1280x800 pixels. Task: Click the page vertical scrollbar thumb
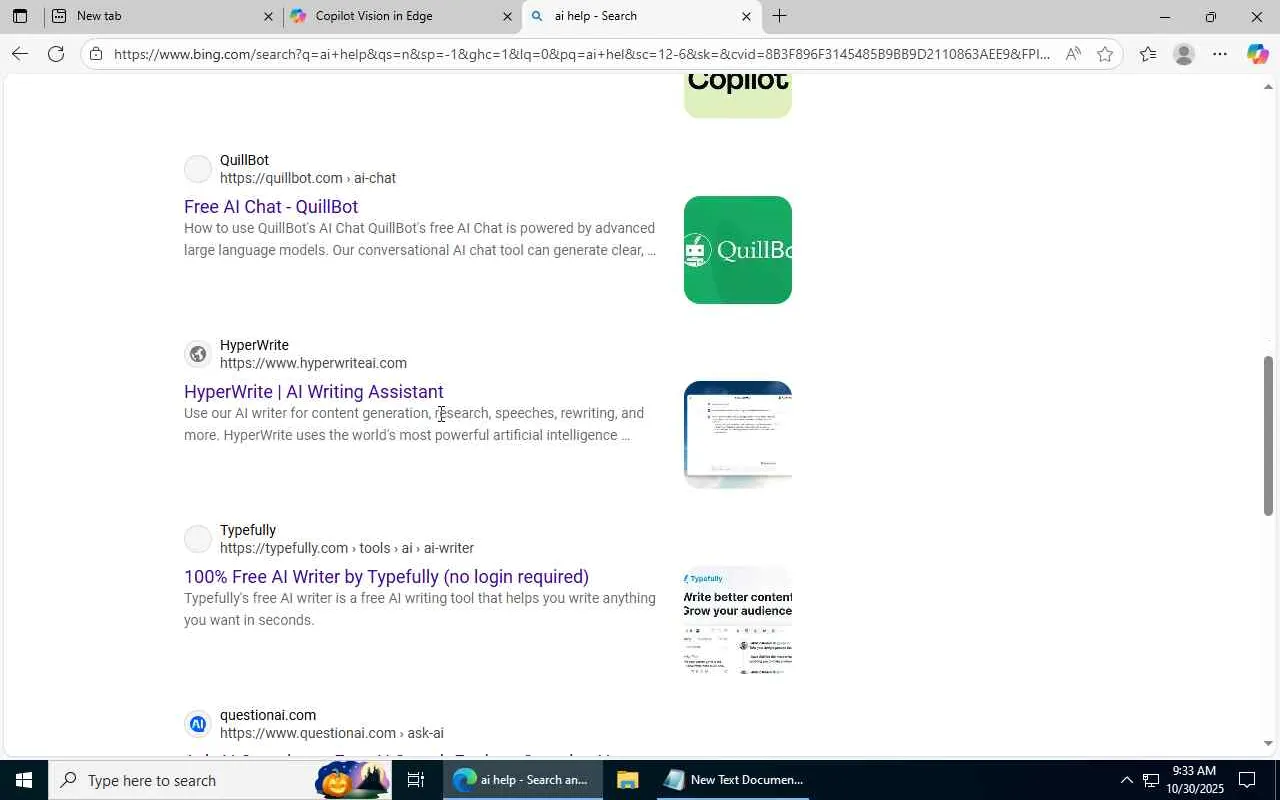point(1269,436)
